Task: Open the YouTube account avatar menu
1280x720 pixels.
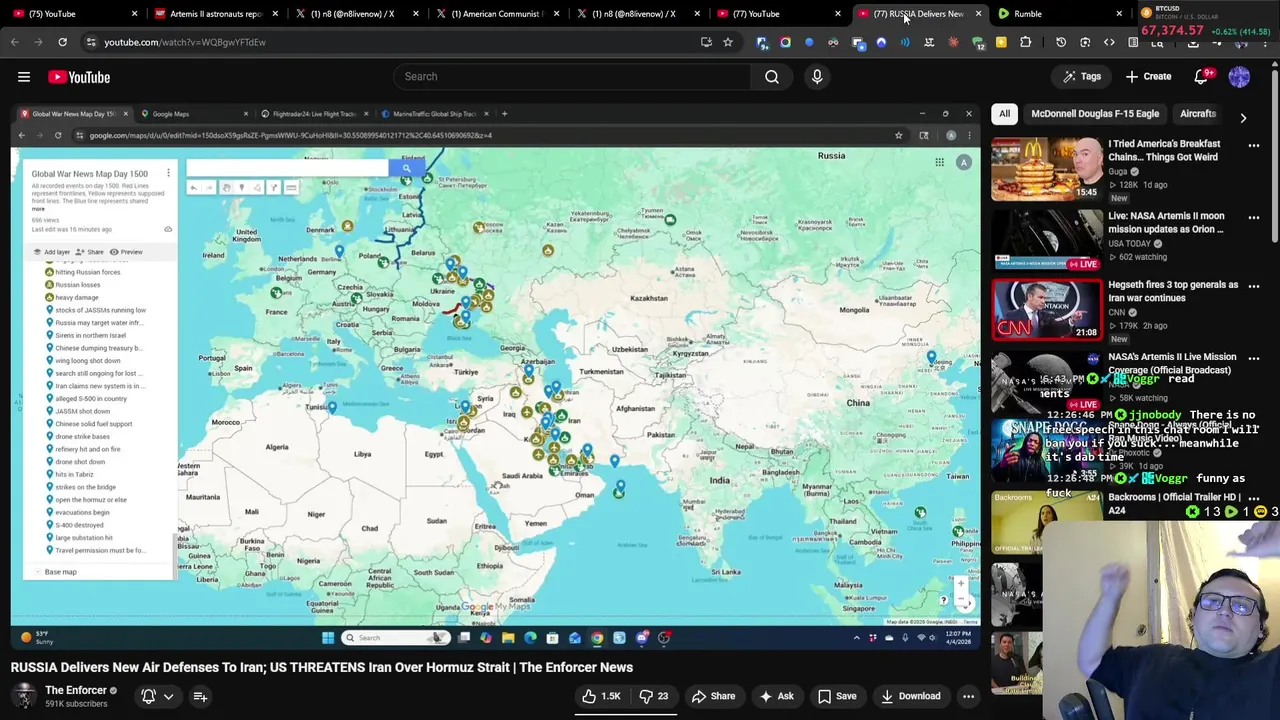Action: [x=1239, y=77]
